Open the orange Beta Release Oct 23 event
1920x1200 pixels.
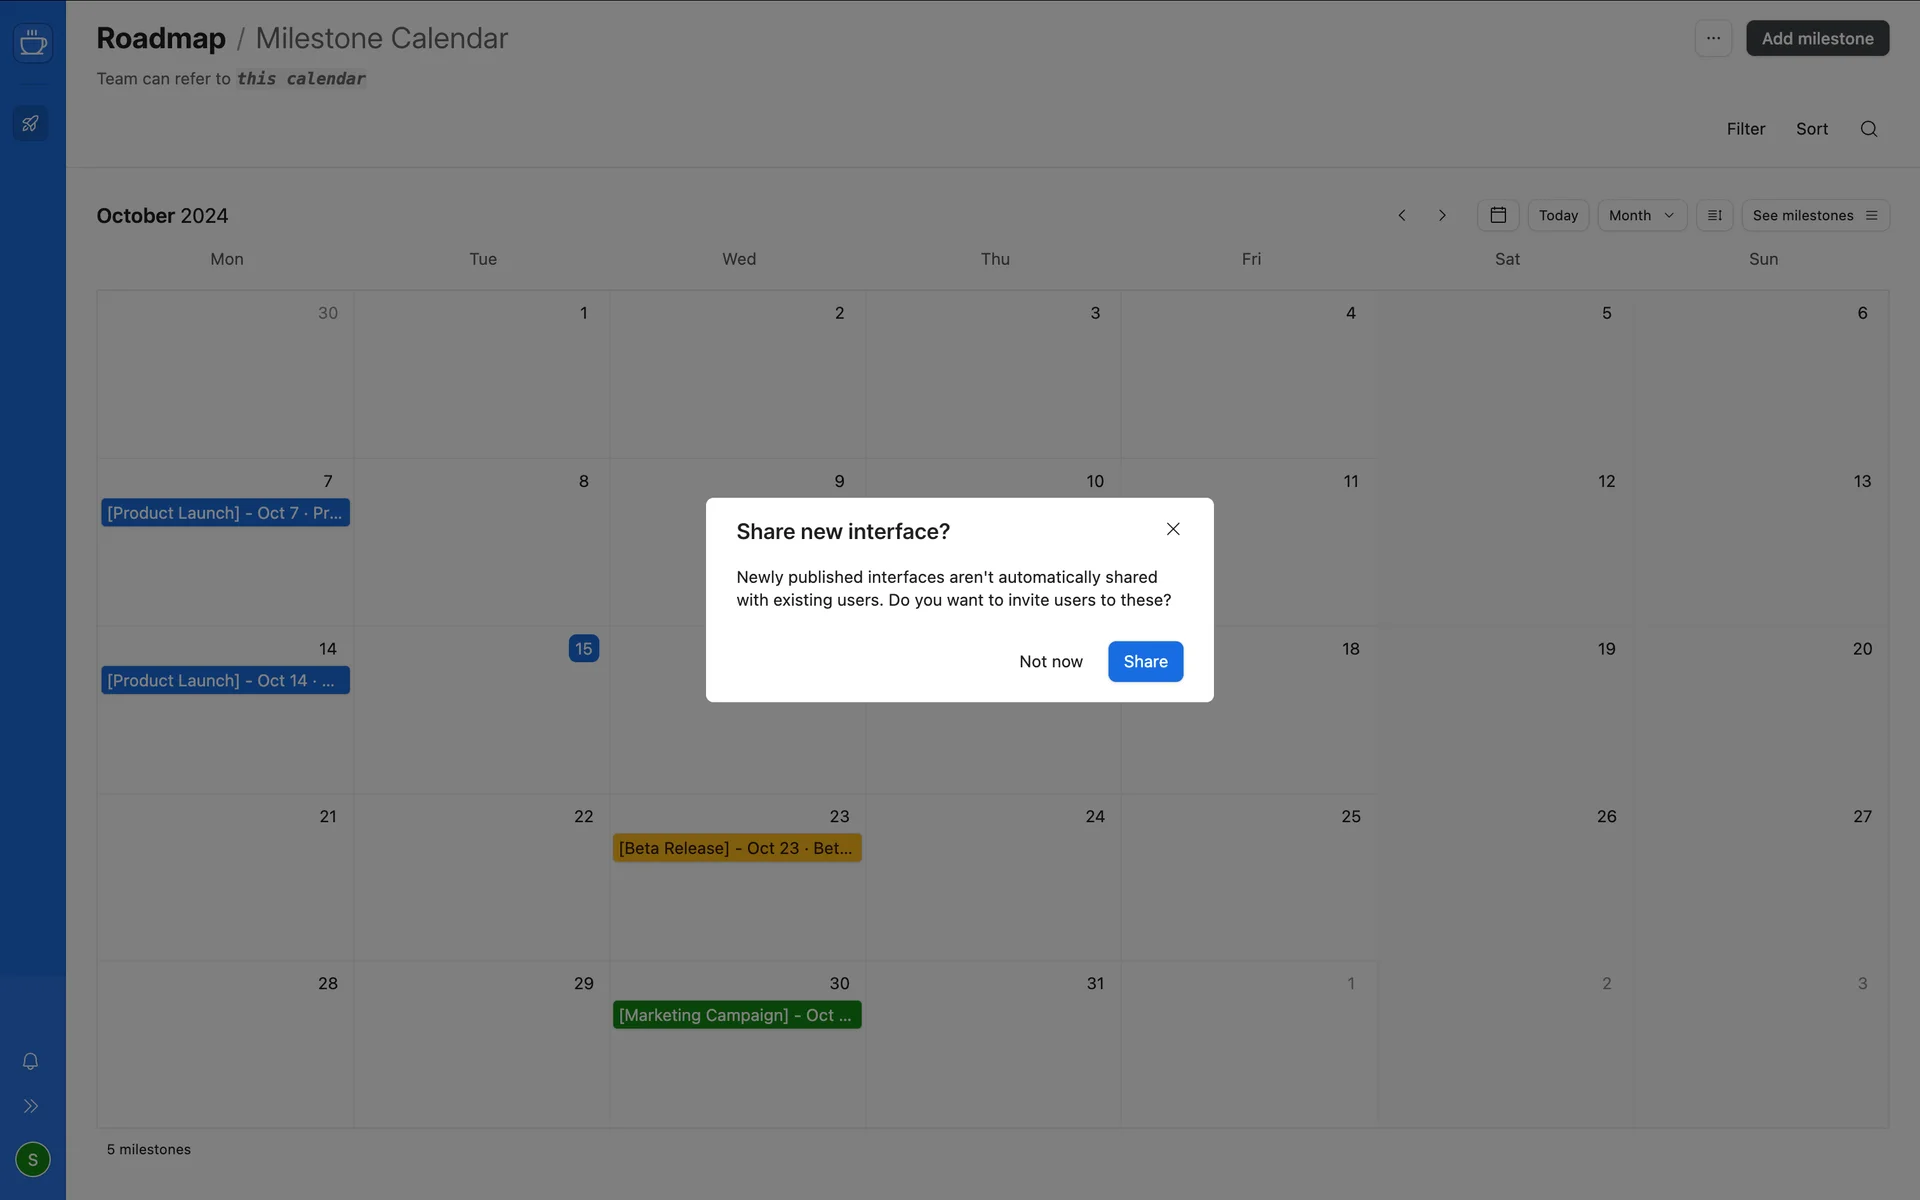pos(736,848)
